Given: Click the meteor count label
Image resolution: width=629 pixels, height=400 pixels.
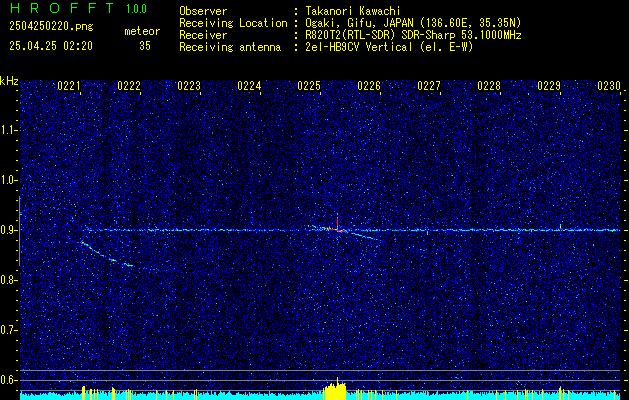Looking at the screenshot, I should pos(142,31).
